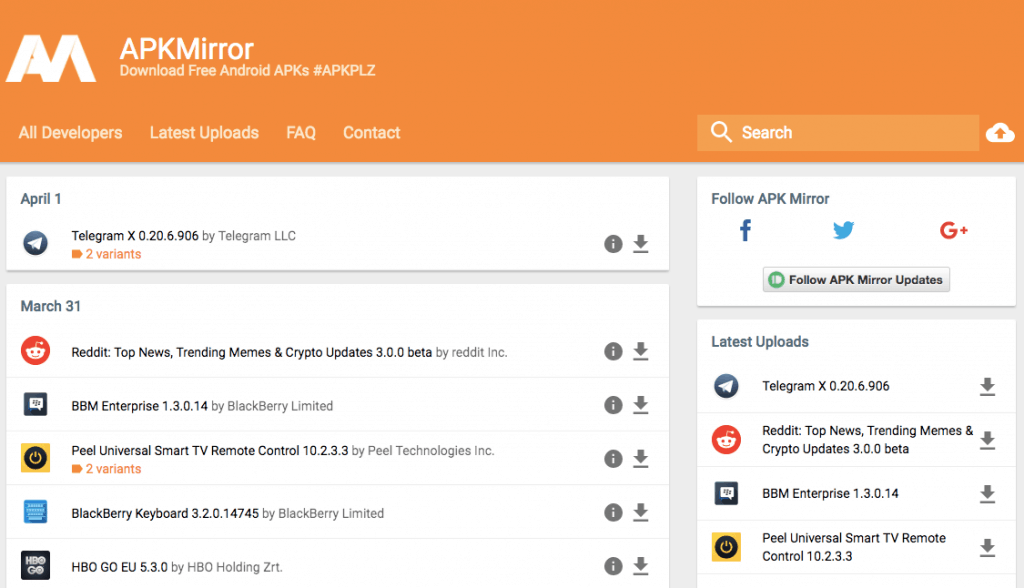Show info for BlackBerry Keyboard 3.2.0.14745

[x=613, y=513]
